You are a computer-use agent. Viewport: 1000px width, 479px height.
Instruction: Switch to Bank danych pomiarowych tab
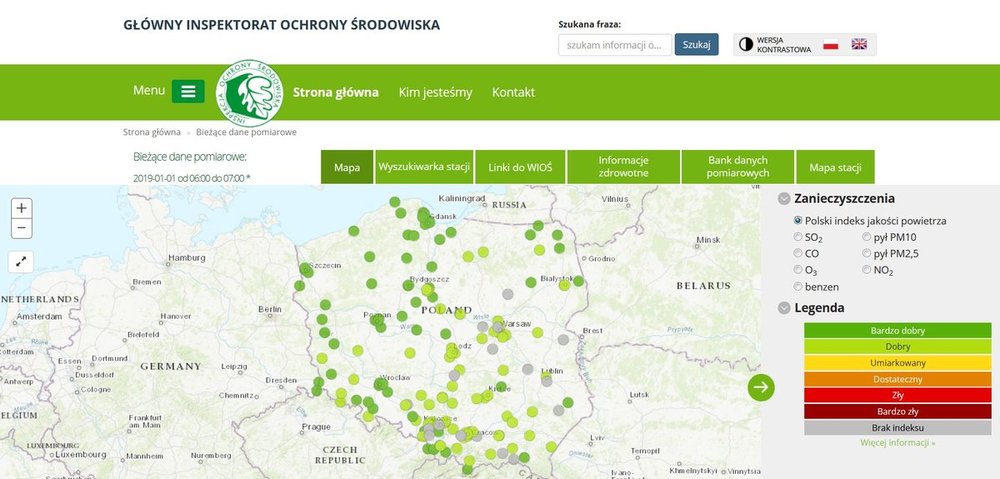(737, 167)
